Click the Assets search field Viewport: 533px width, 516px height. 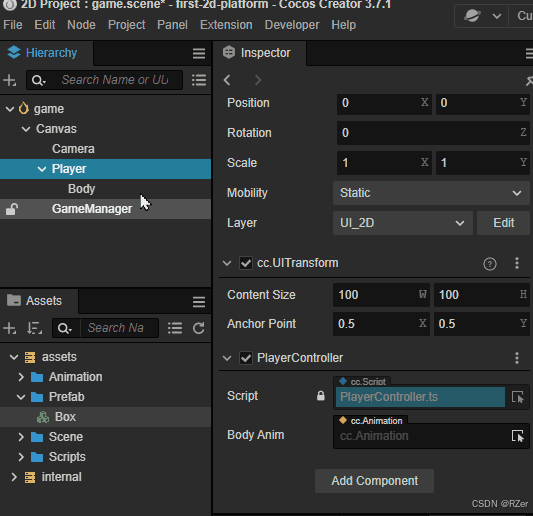[119, 328]
